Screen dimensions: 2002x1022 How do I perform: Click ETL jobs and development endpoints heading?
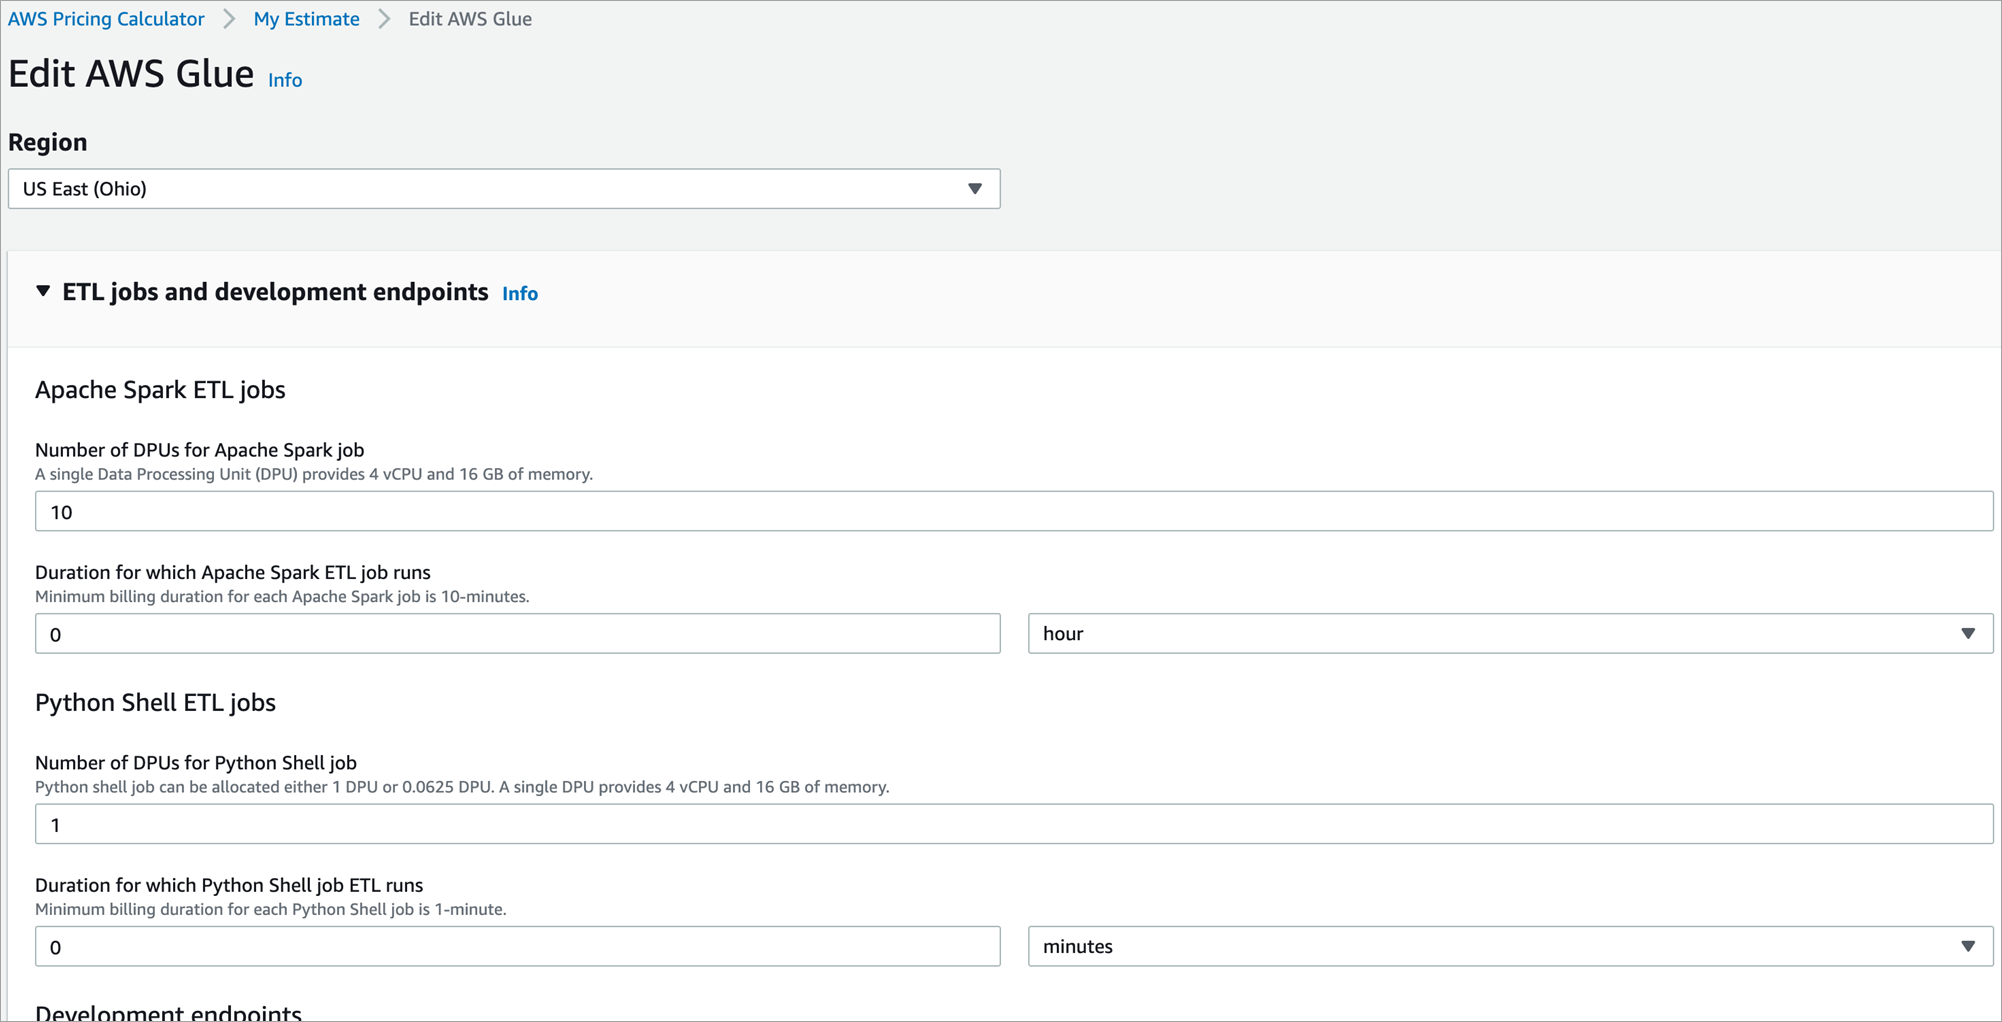point(275,292)
